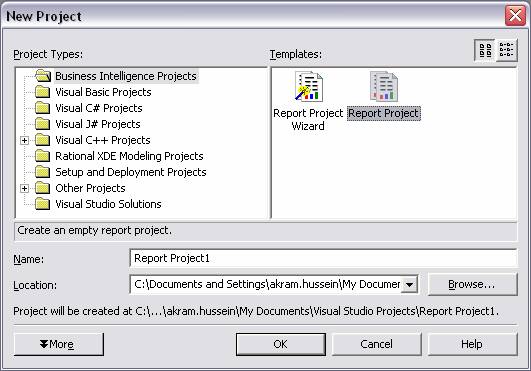
Task: Confirm with the OK button
Action: pos(281,344)
